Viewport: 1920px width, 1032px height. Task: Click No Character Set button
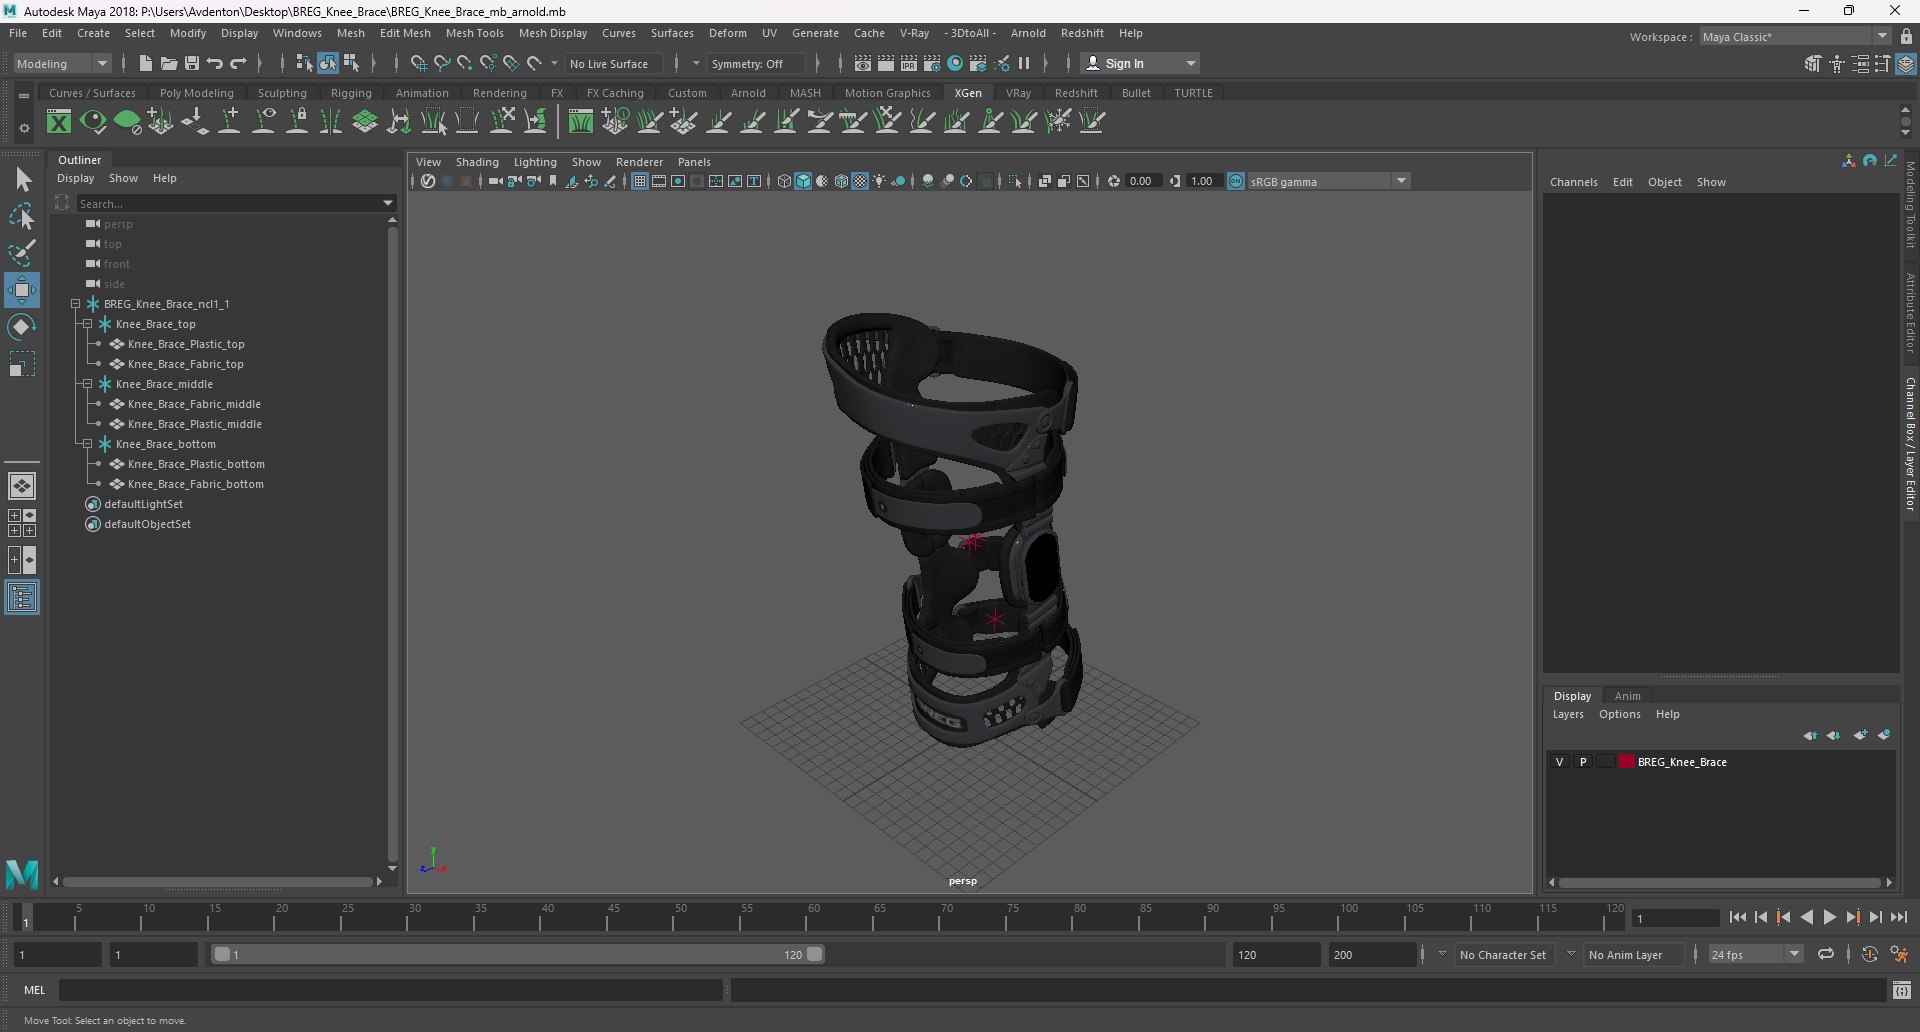(1502, 954)
